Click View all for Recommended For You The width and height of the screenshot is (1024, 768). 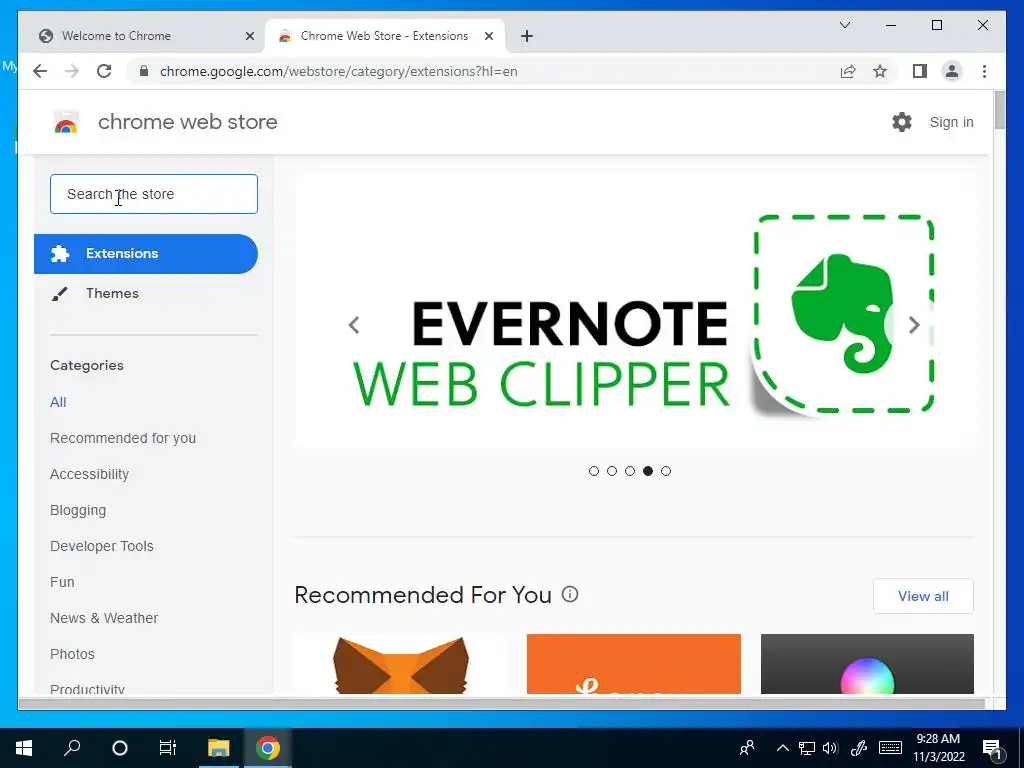tap(923, 596)
